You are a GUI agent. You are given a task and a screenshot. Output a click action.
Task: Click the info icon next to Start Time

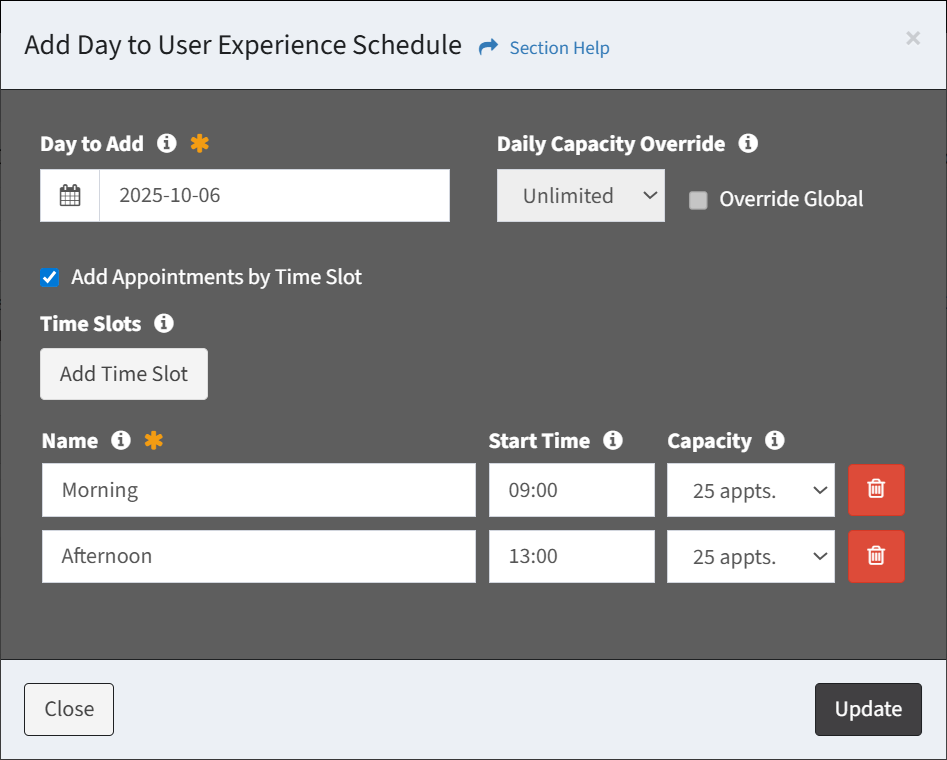point(613,440)
